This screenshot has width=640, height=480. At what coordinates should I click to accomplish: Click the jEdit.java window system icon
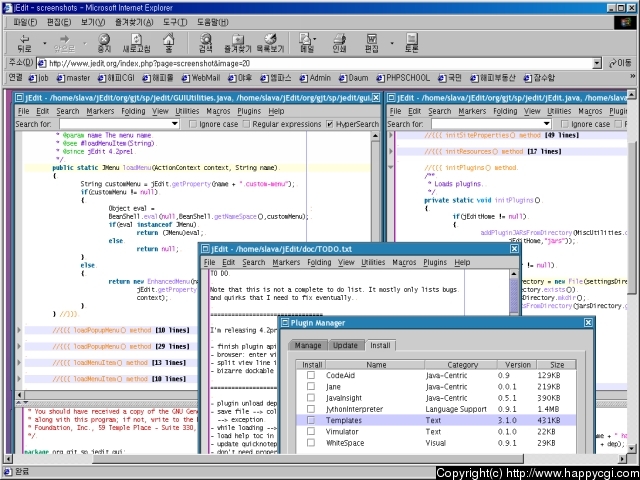(x=391, y=98)
